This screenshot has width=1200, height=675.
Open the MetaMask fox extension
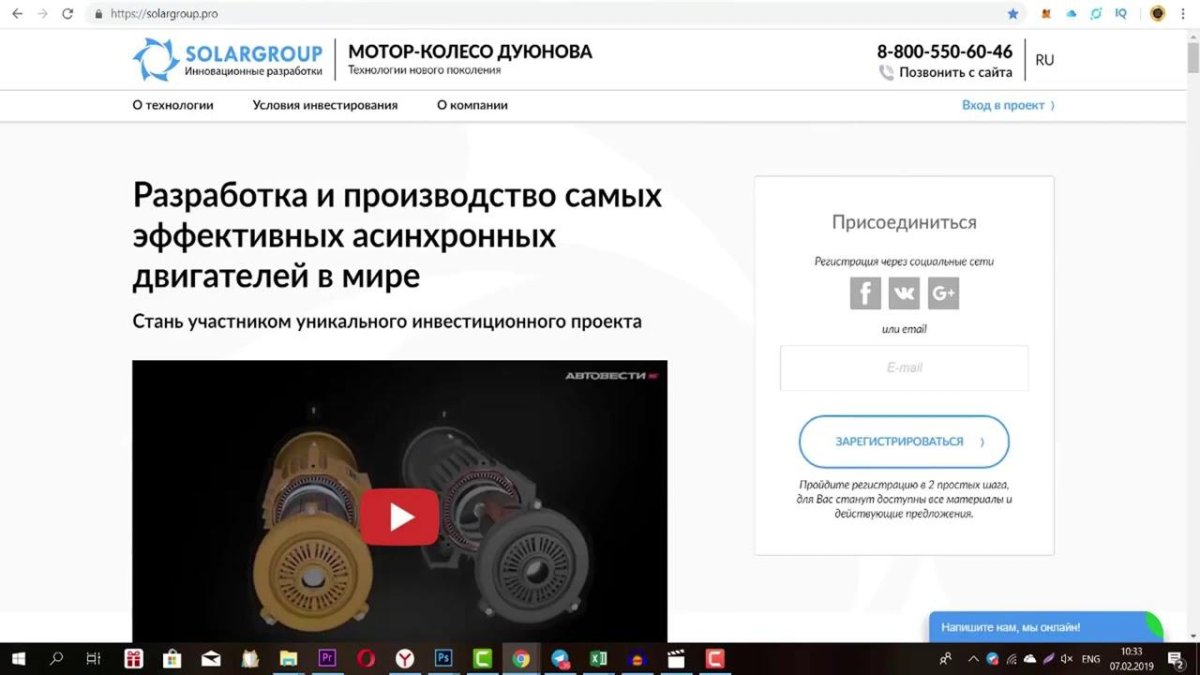pyautogui.click(x=1047, y=14)
